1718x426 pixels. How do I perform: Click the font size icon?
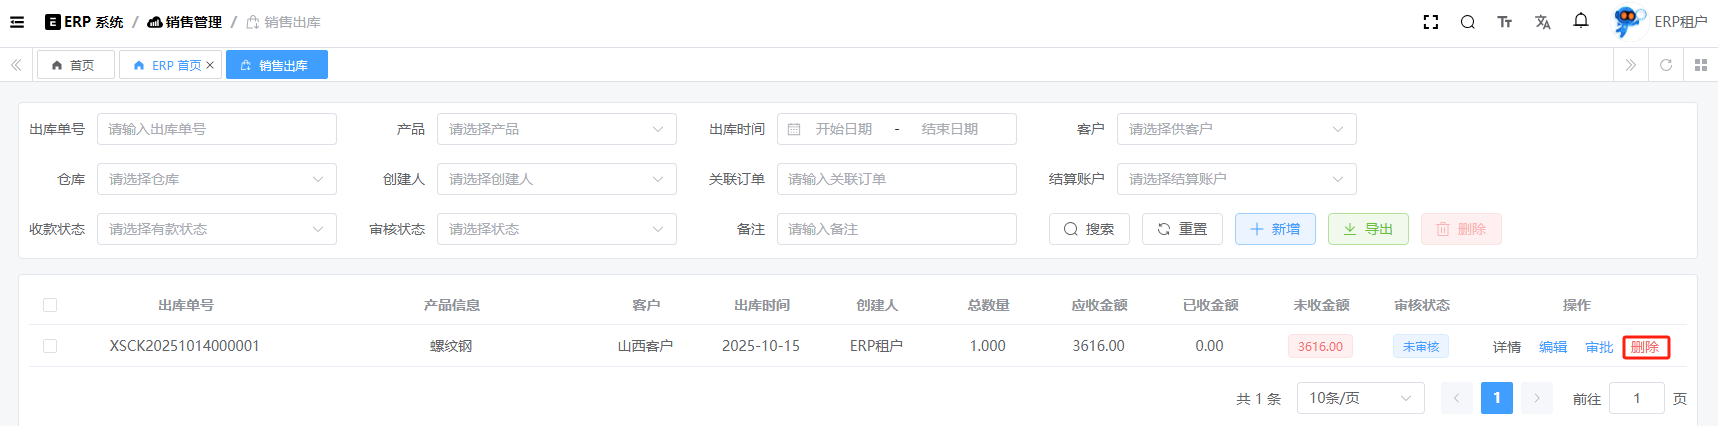(x=1504, y=22)
